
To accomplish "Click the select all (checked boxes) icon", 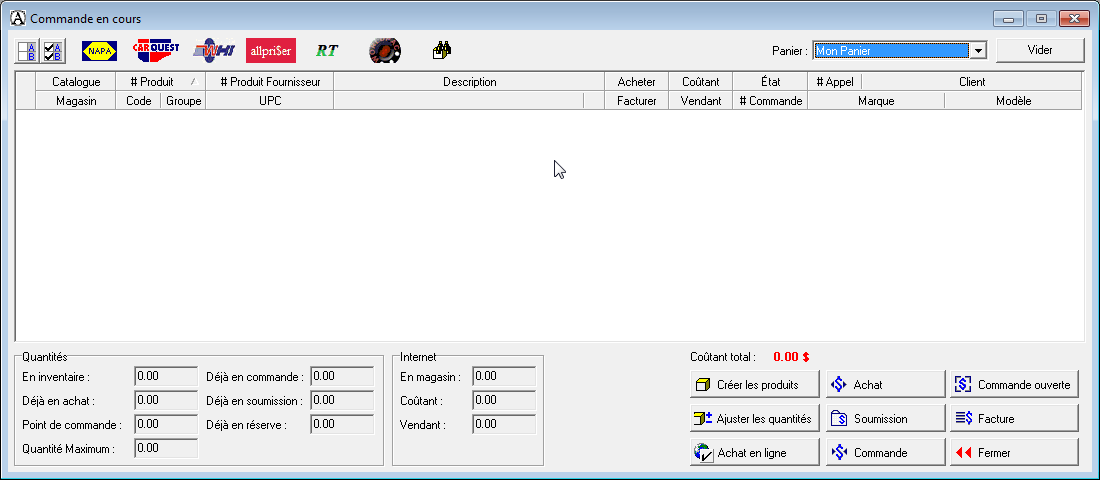I will 53,51.
